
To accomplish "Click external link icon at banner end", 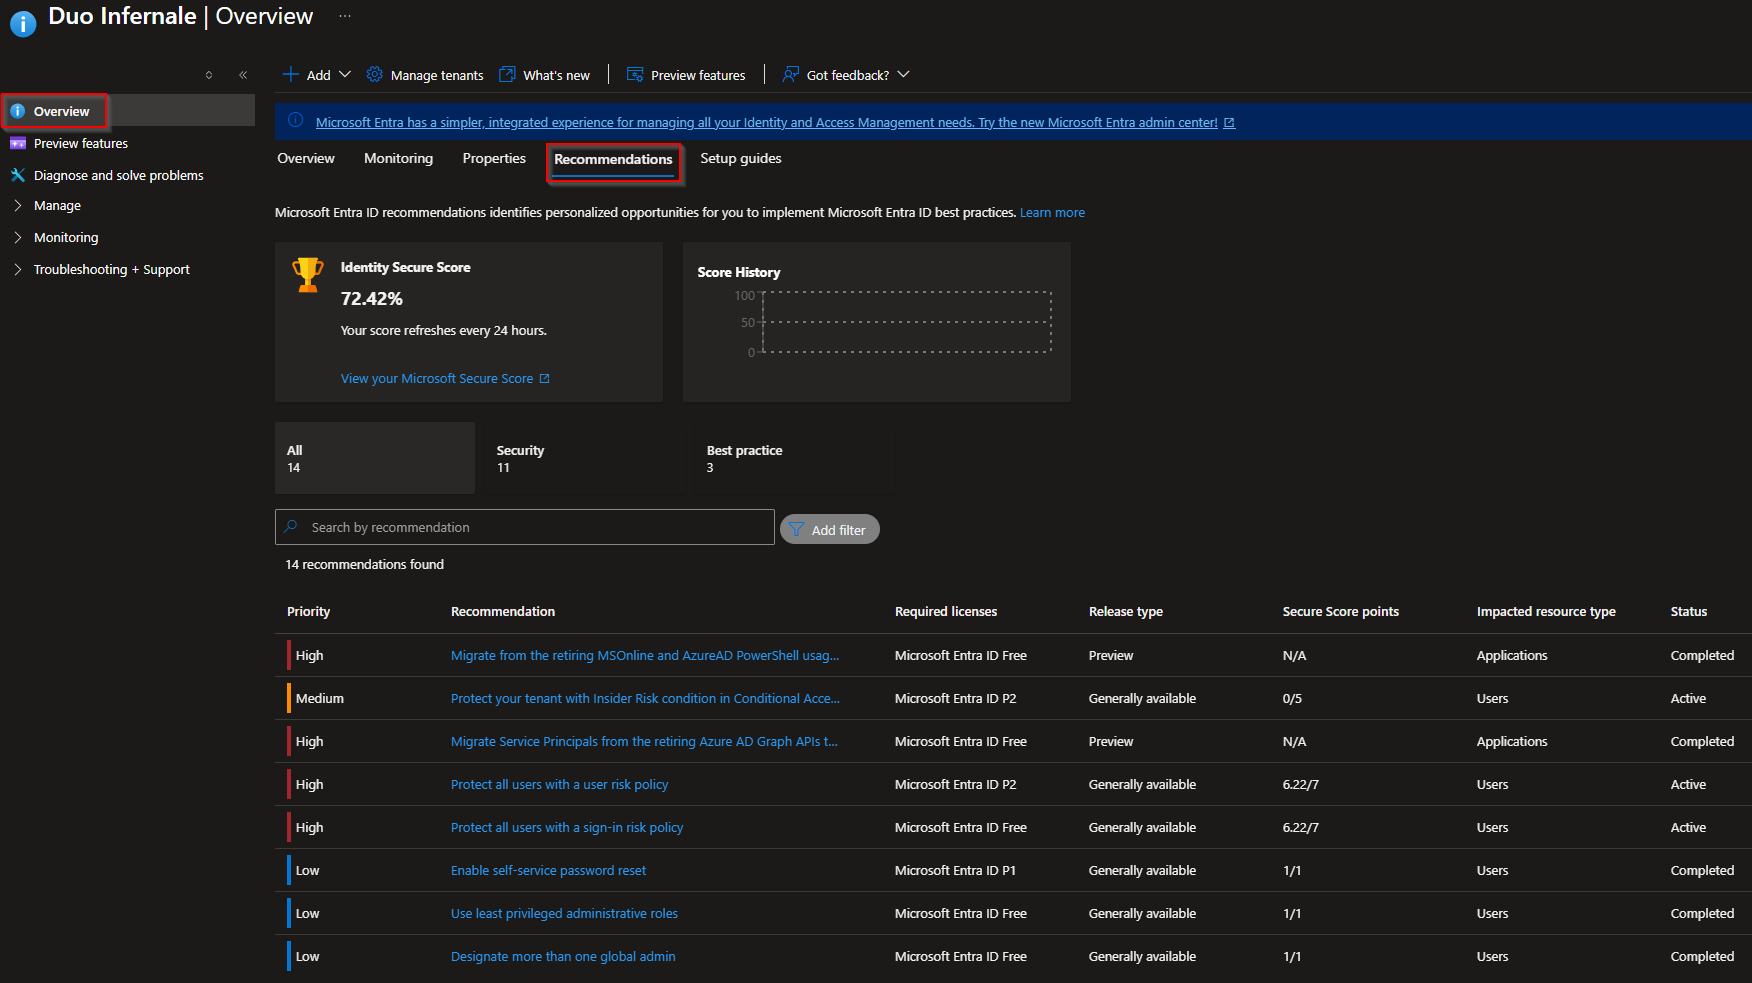I will [1229, 123].
